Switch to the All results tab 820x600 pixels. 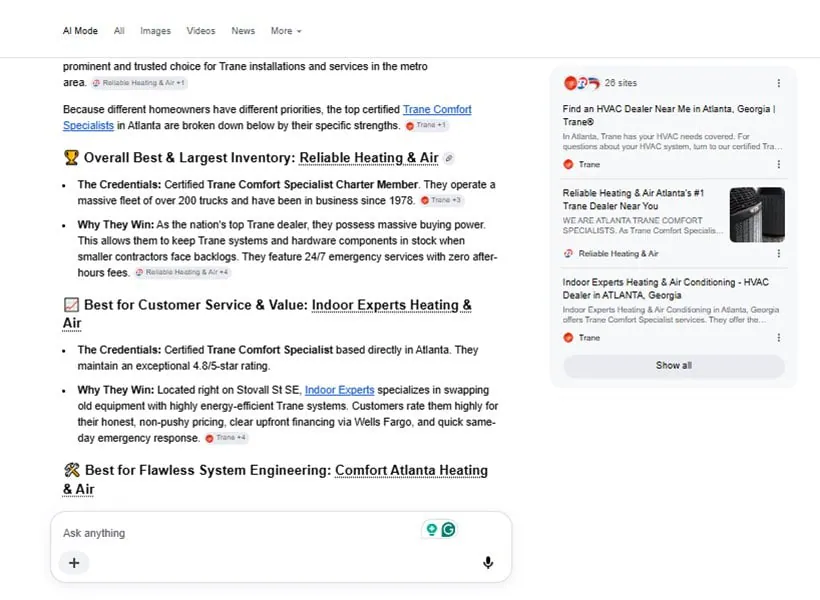pos(119,31)
